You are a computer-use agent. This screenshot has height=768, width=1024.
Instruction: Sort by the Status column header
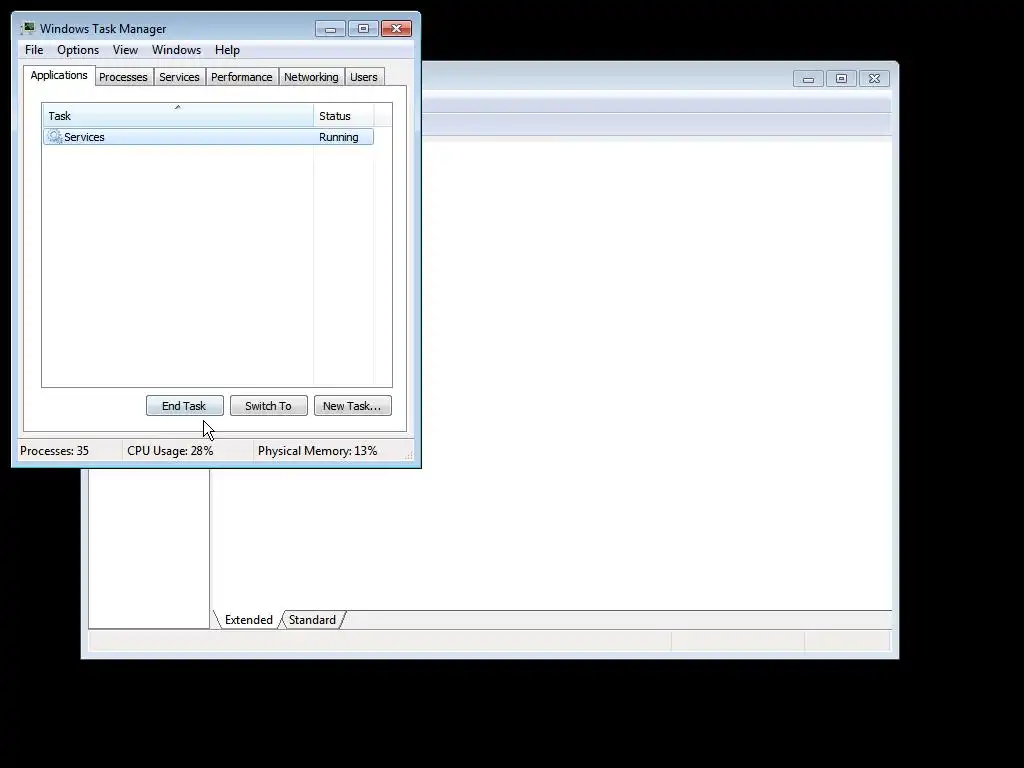pos(344,116)
